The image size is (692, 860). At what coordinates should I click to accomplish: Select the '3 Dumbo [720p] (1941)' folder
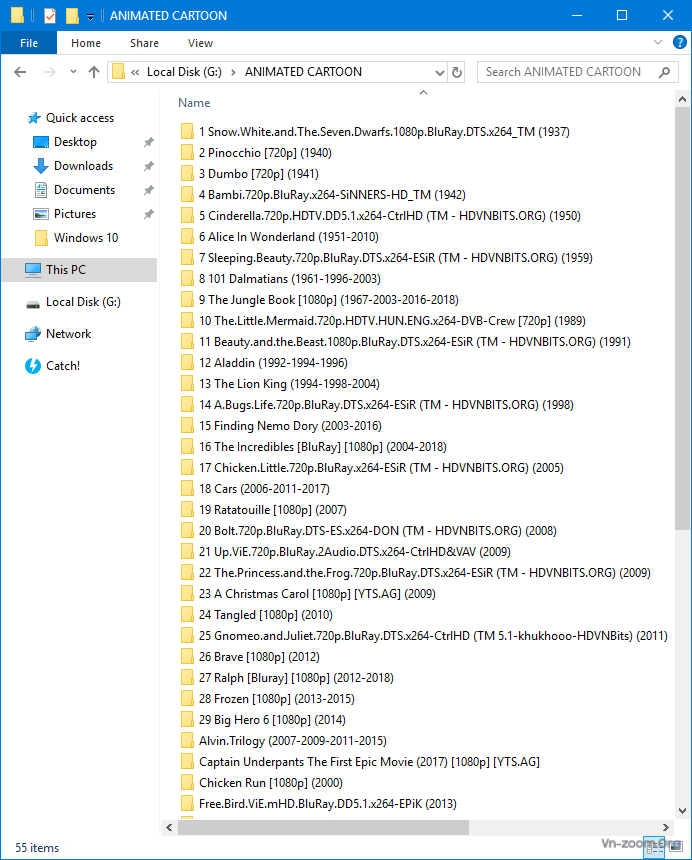pyautogui.click(x=258, y=174)
